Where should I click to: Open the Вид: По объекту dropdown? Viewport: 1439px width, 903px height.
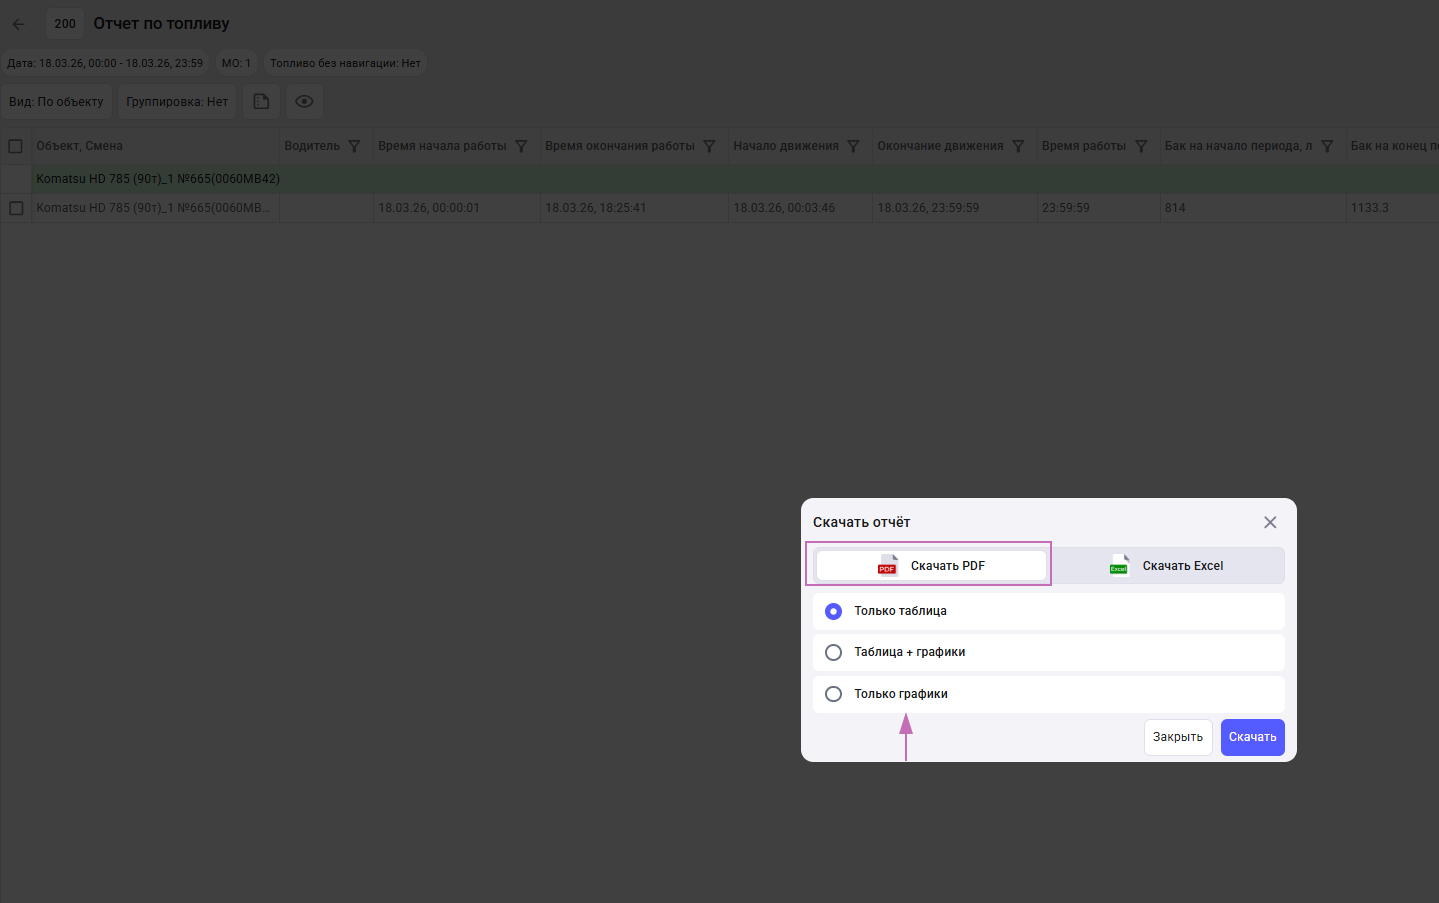click(x=56, y=102)
